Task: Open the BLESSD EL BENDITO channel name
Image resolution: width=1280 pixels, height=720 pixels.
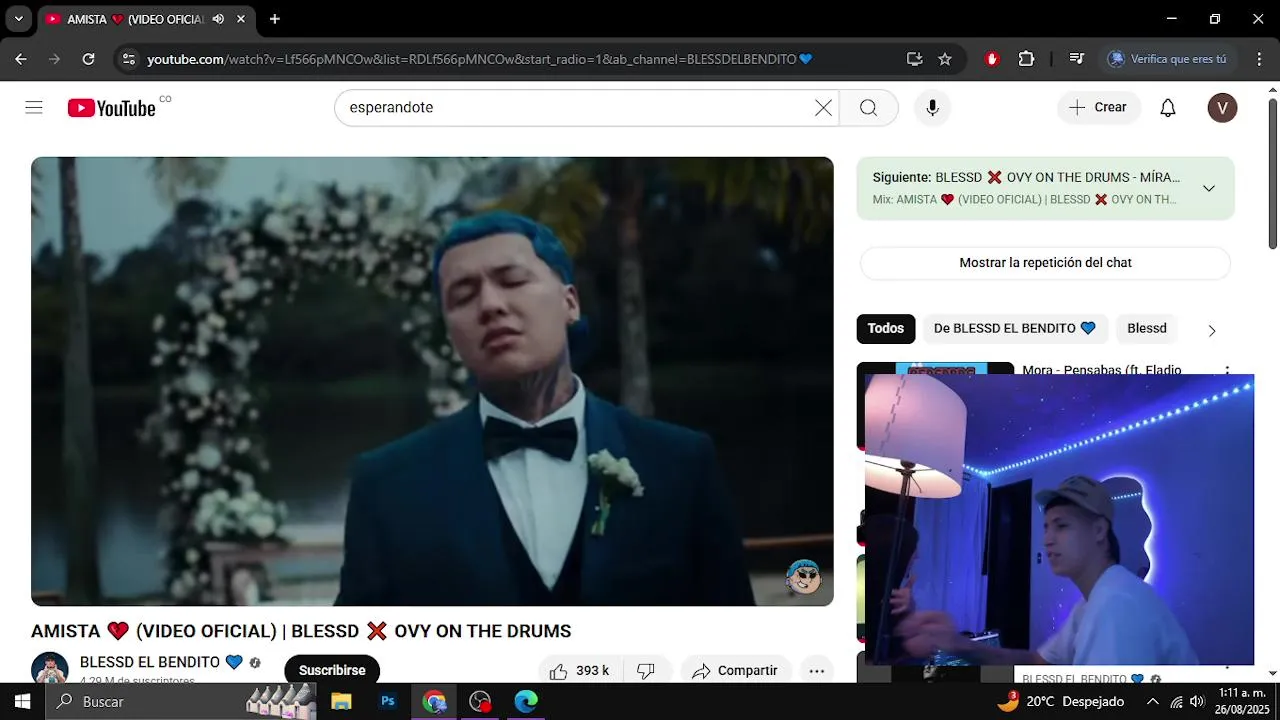Action: (150, 662)
